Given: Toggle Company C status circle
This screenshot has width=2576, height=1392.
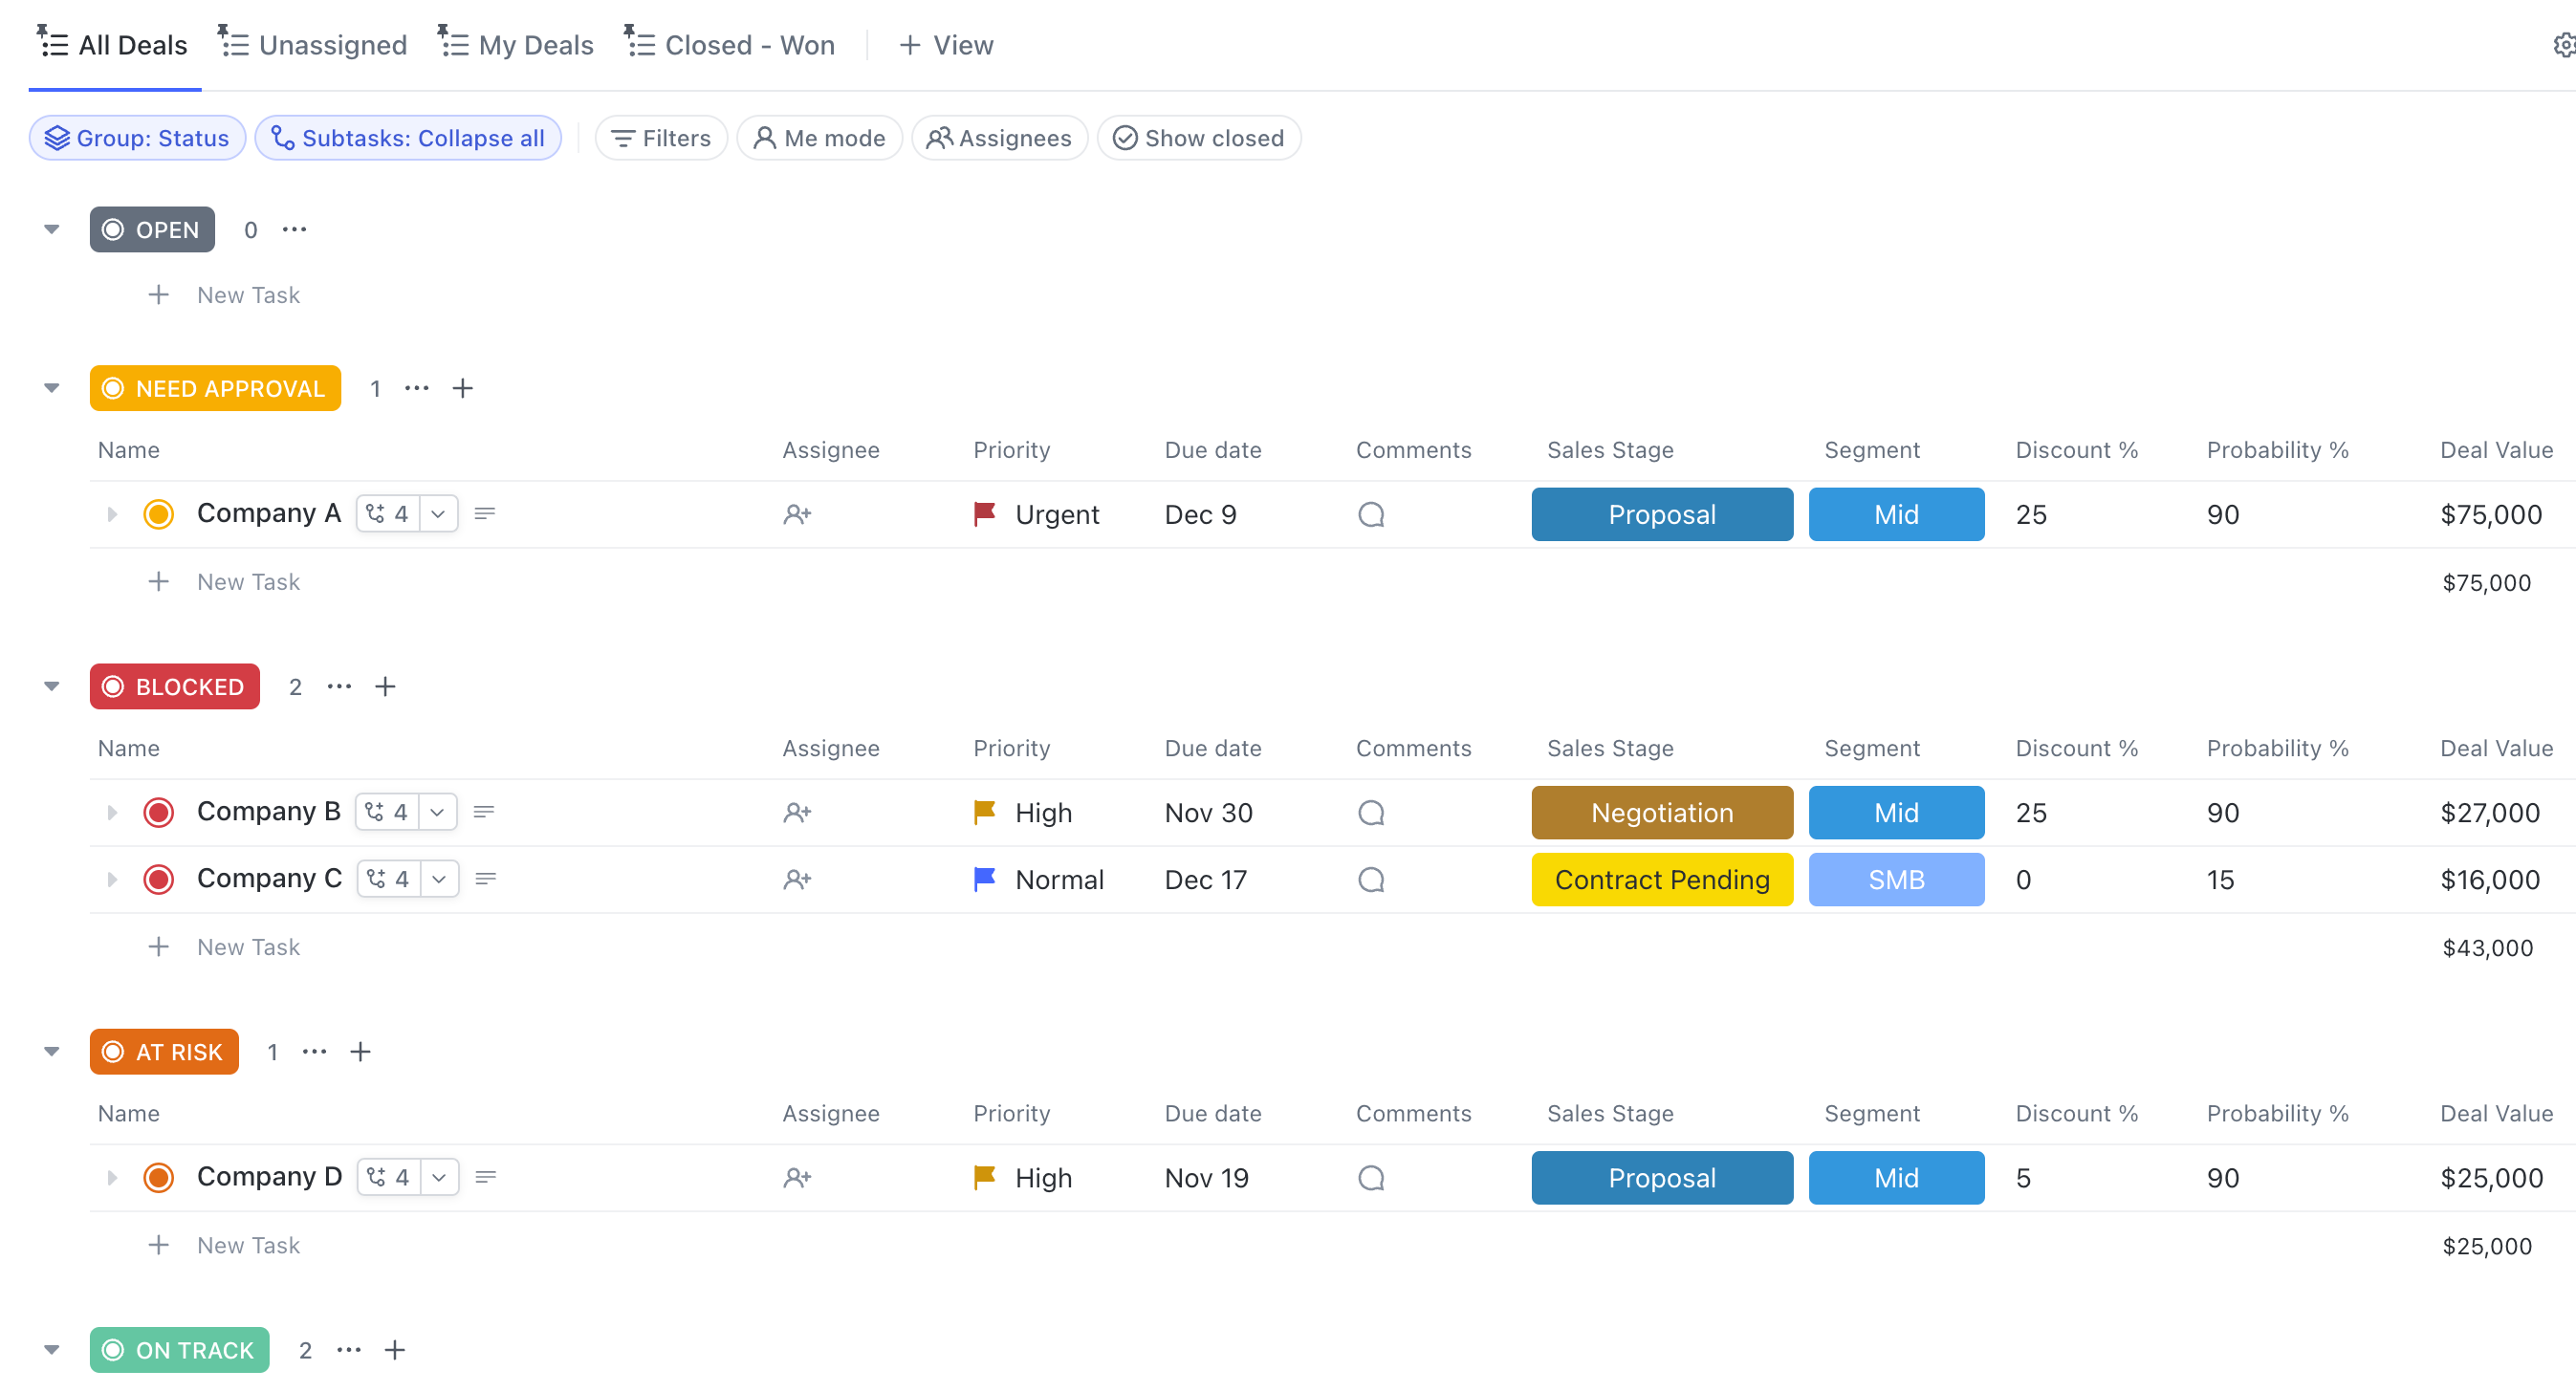Looking at the screenshot, I should pyautogui.click(x=158, y=878).
